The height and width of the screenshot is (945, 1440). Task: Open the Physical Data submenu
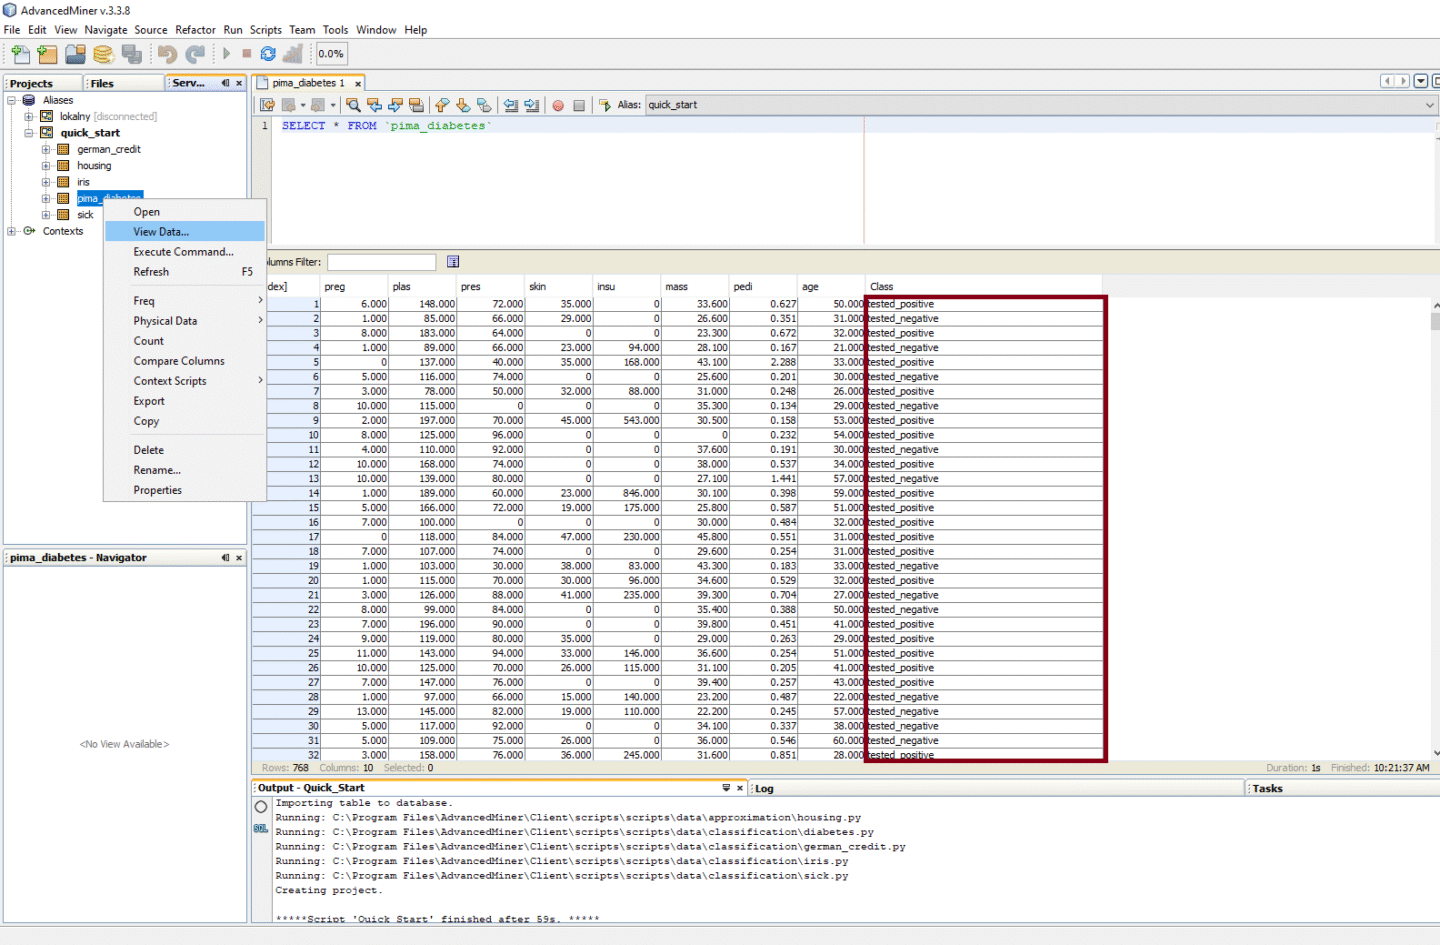pyautogui.click(x=185, y=321)
